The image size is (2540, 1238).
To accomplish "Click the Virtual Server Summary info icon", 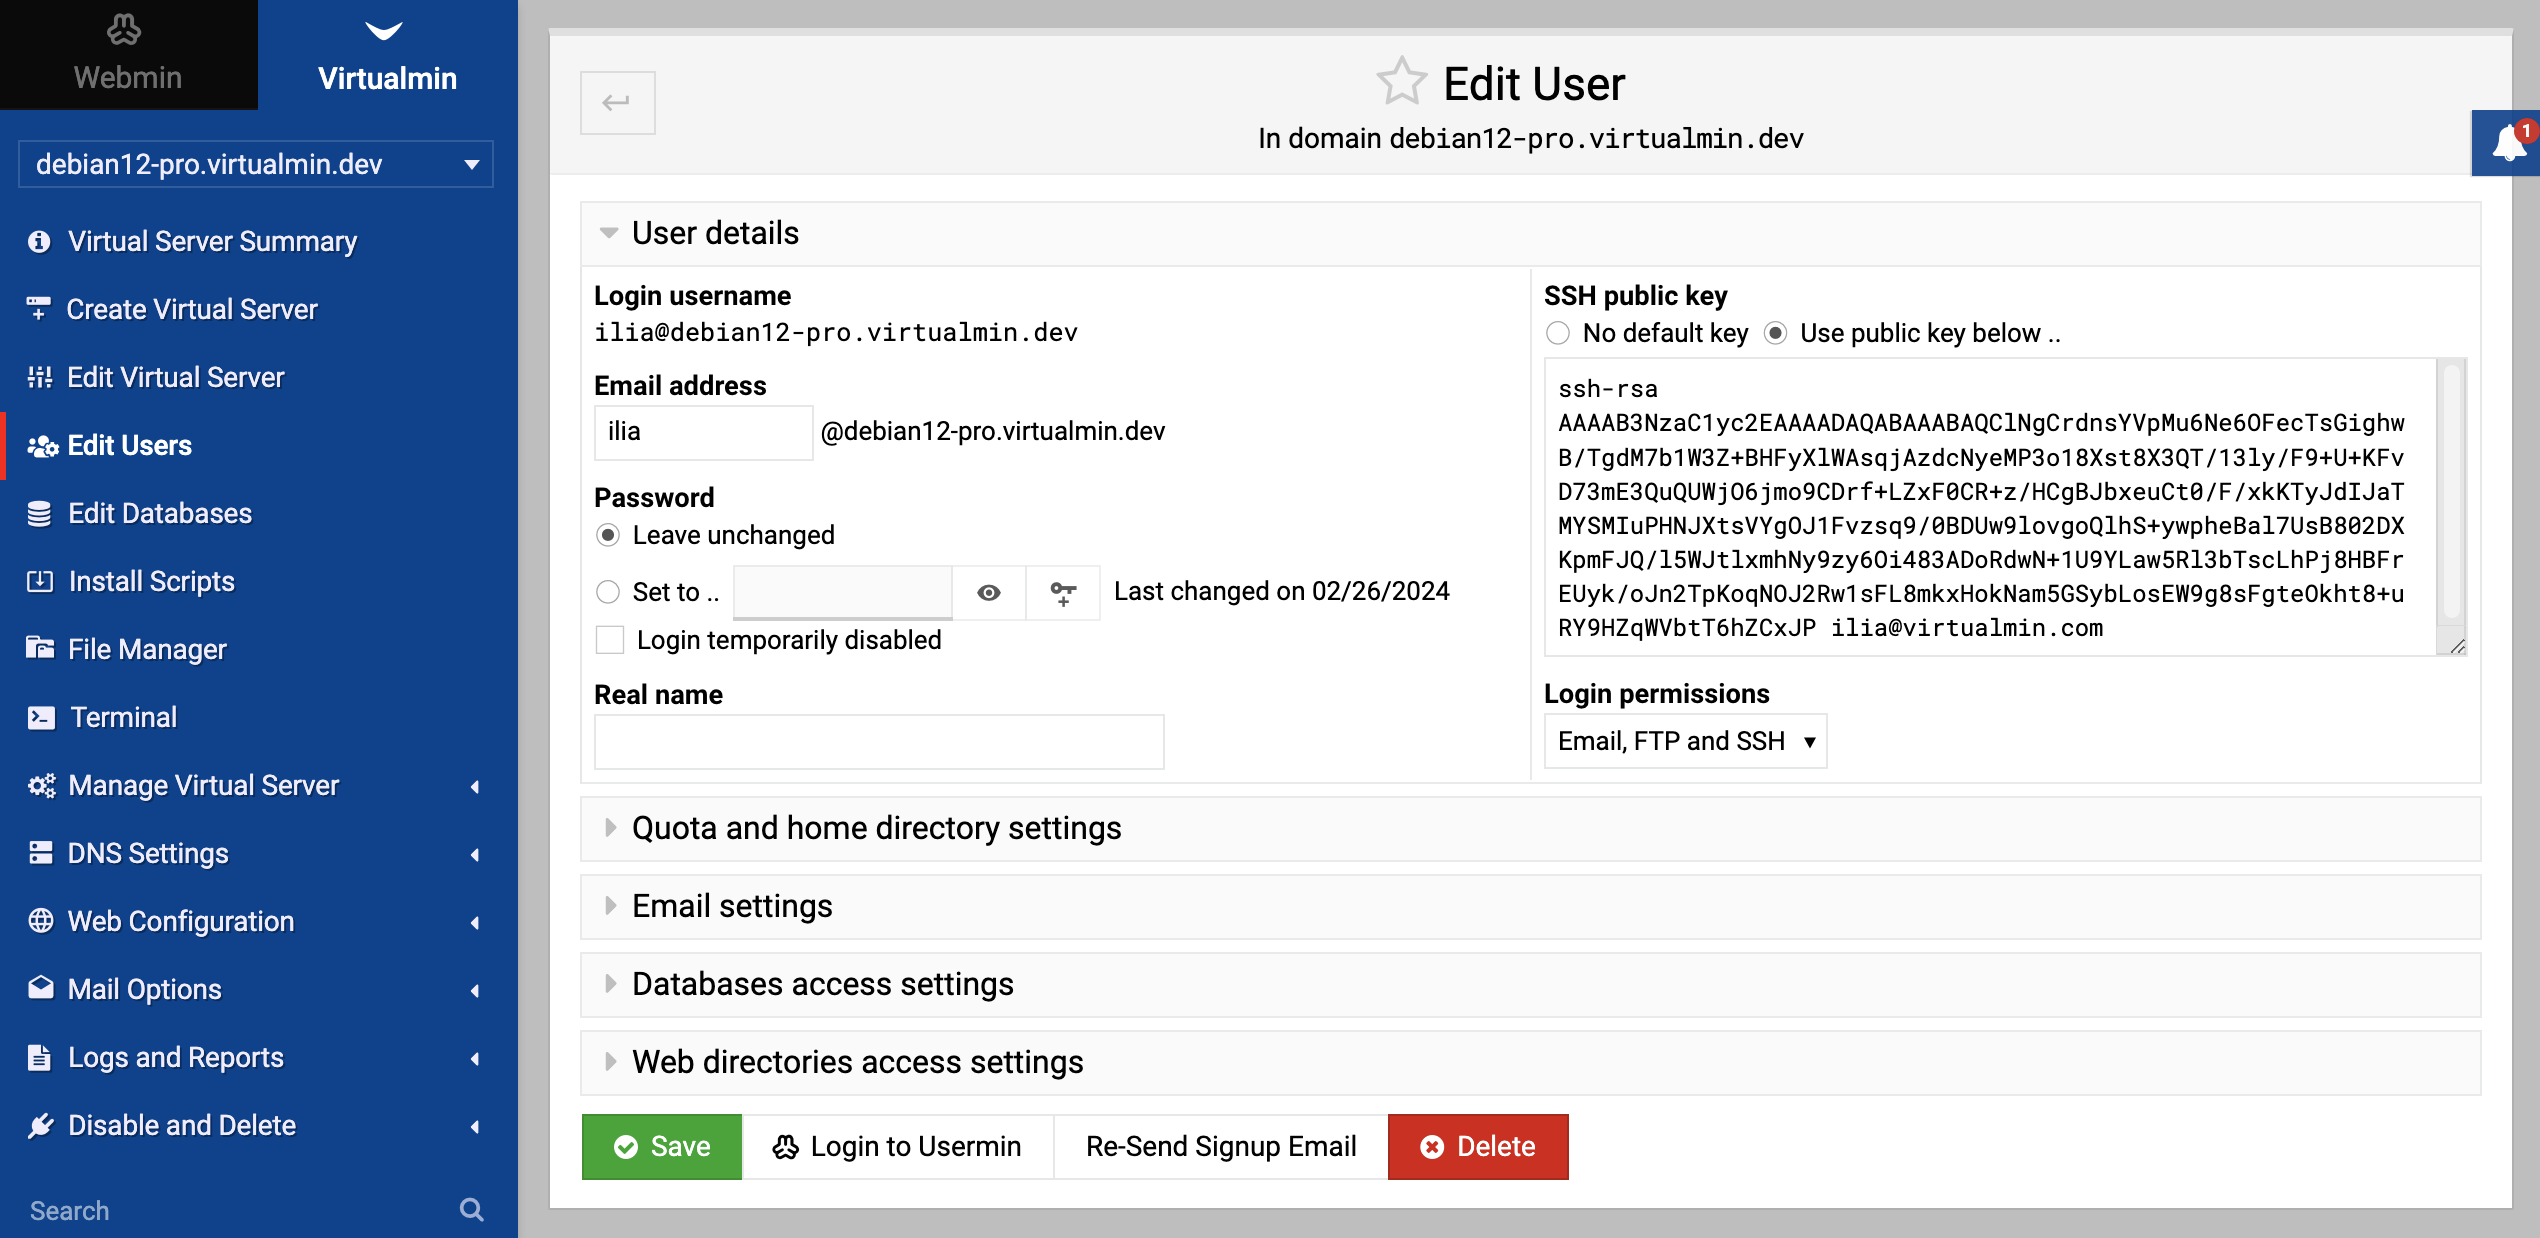I will pyautogui.click(x=39, y=242).
